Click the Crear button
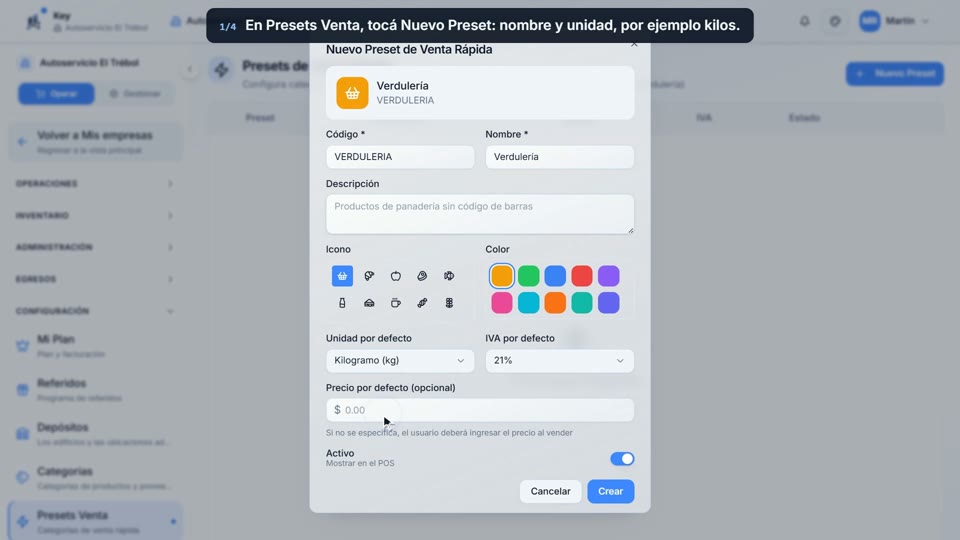The height and width of the screenshot is (540, 960). tap(610, 491)
